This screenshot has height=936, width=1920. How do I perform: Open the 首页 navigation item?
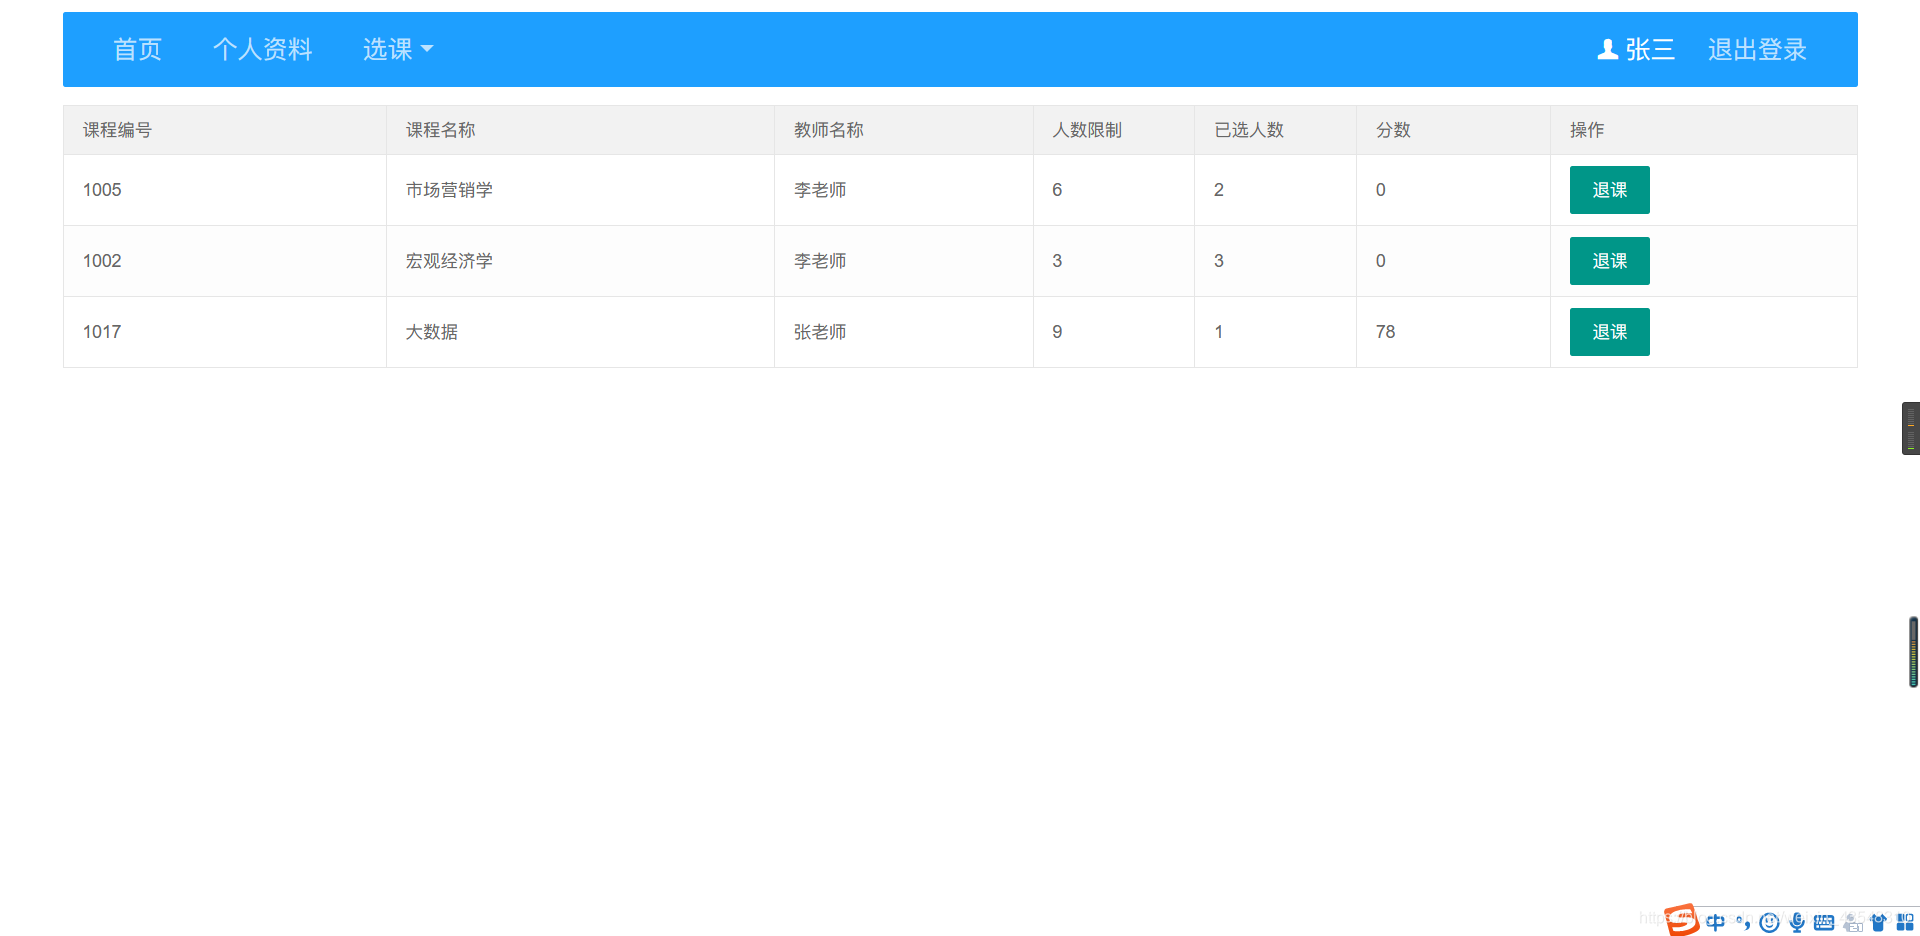click(137, 49)
